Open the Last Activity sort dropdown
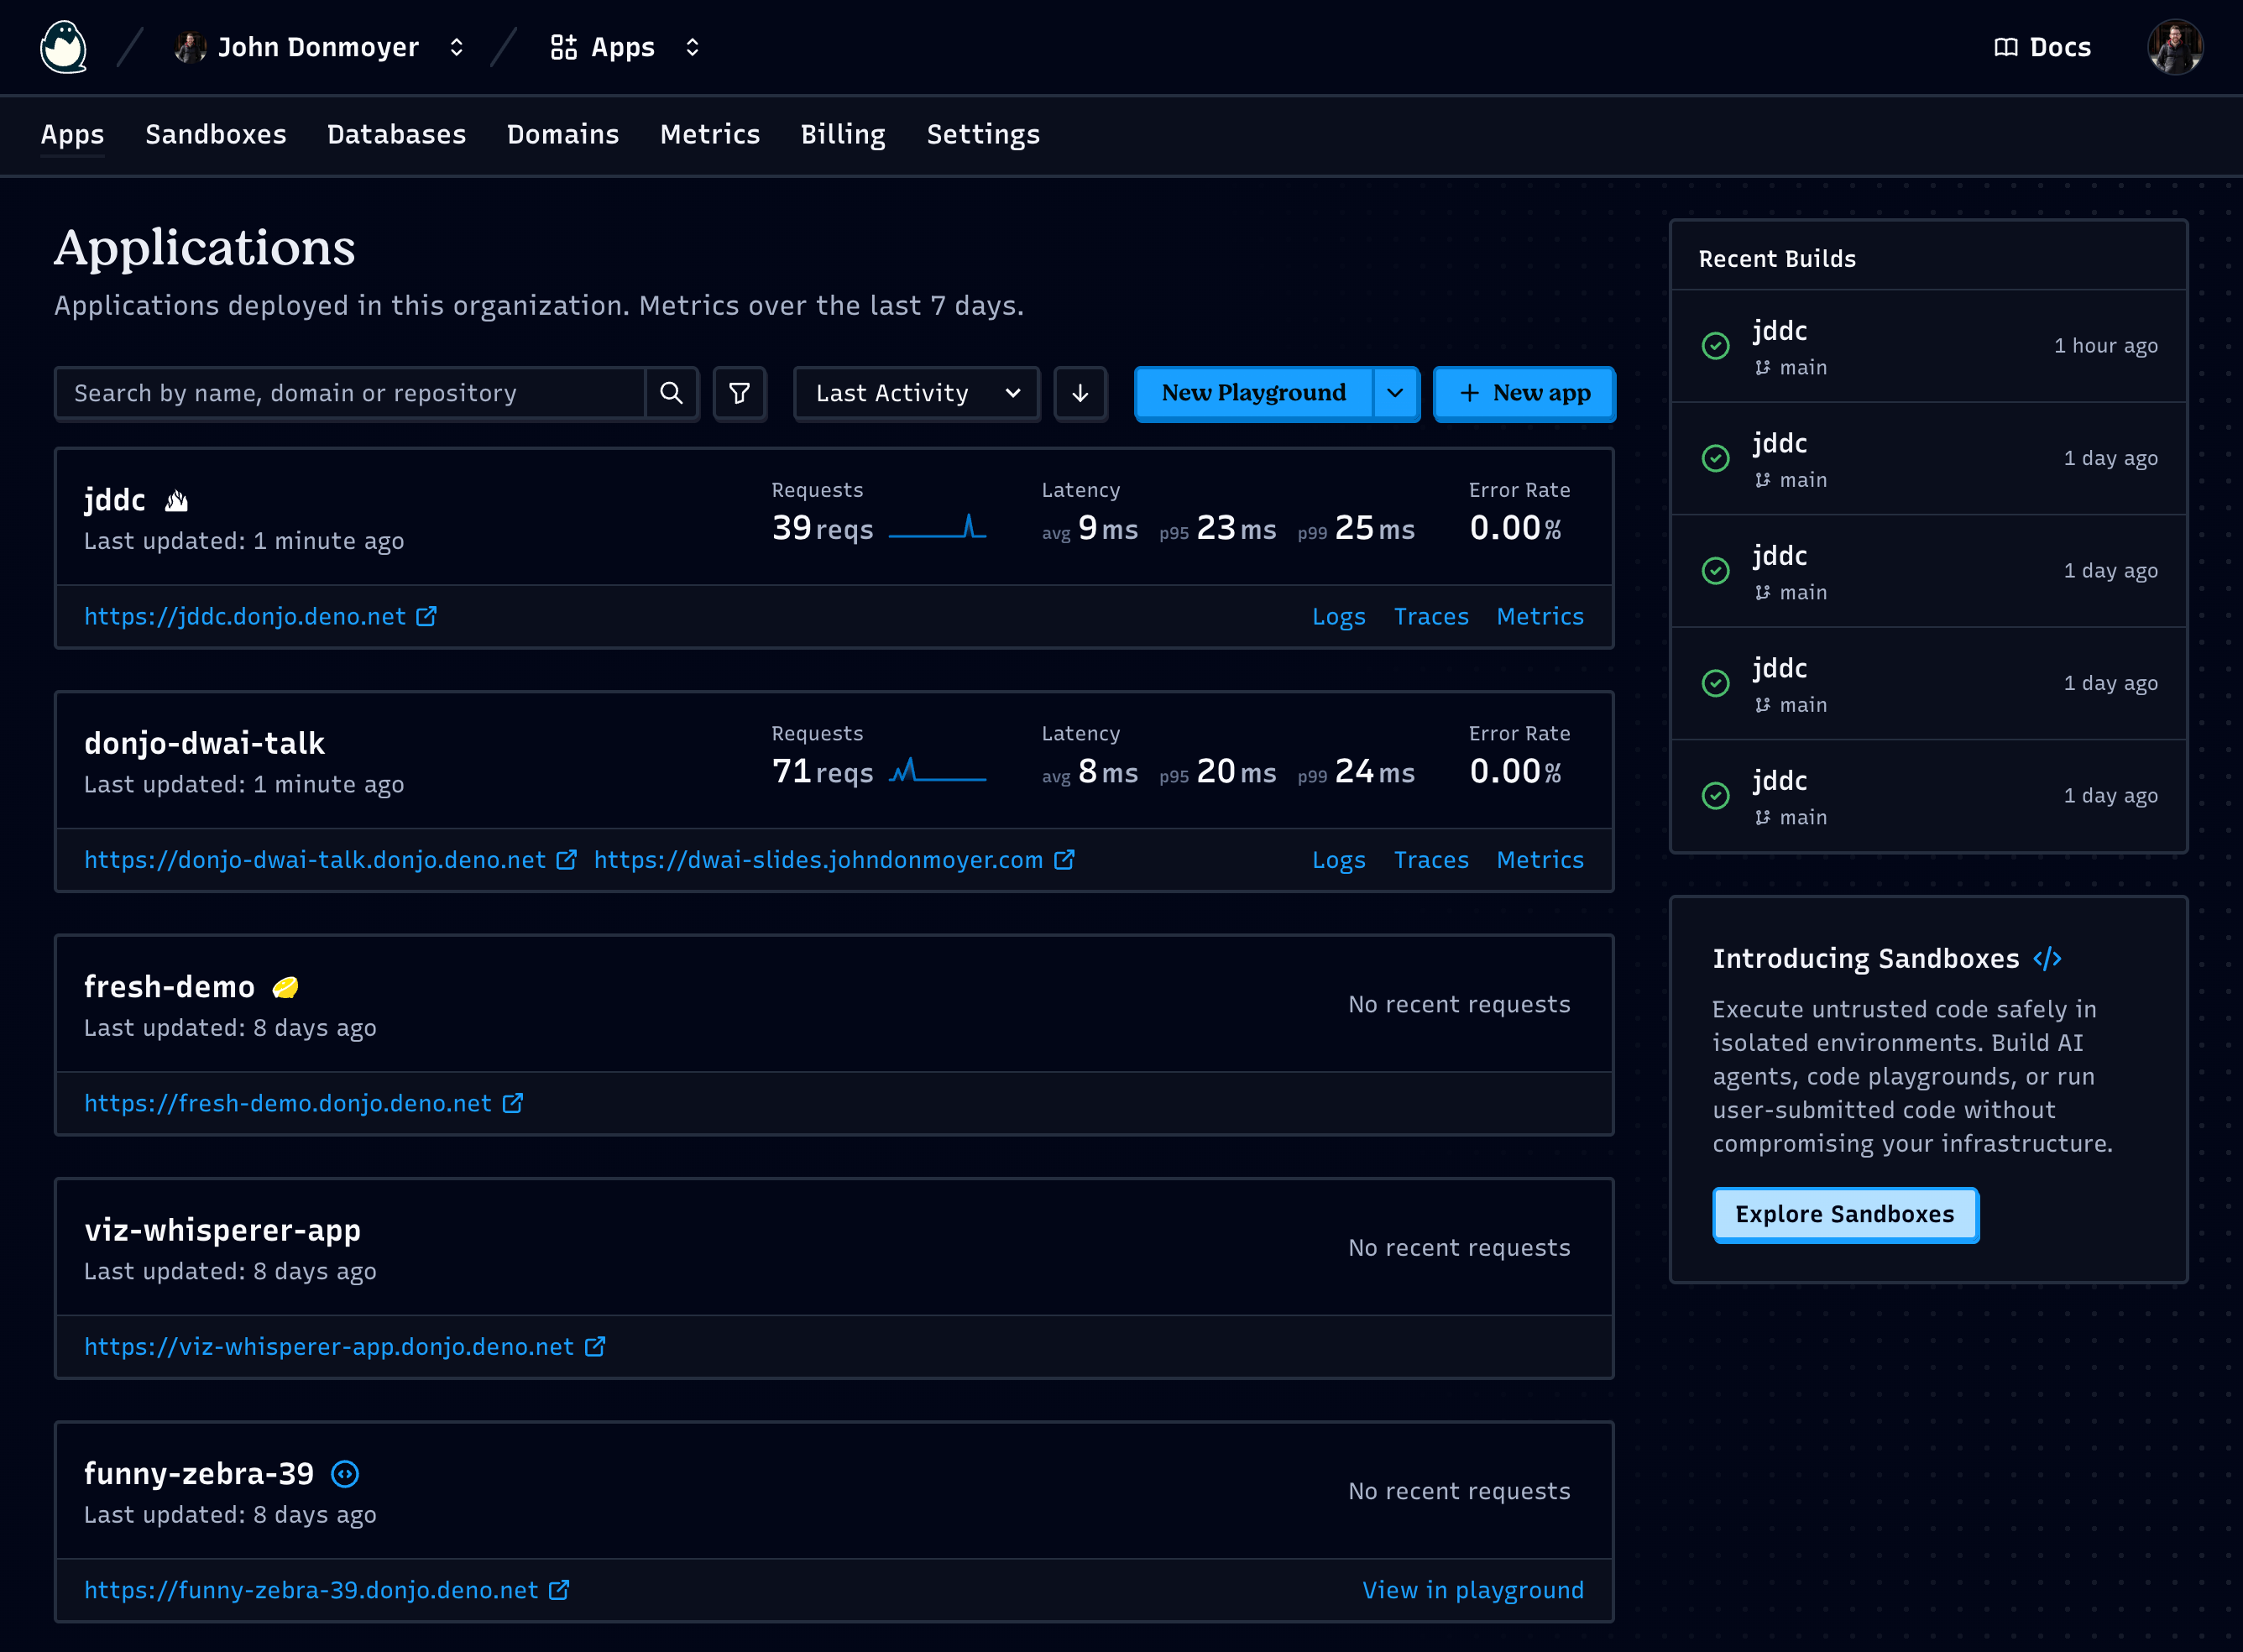2243x1652 pixels. (x=915, y=393)
